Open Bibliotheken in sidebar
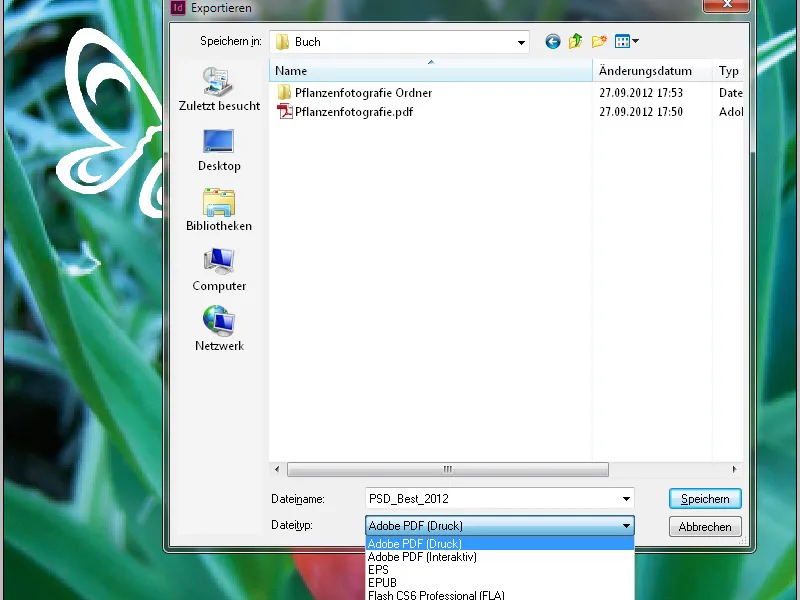This screenshot has height=600, width=800. tap(219, 210)
